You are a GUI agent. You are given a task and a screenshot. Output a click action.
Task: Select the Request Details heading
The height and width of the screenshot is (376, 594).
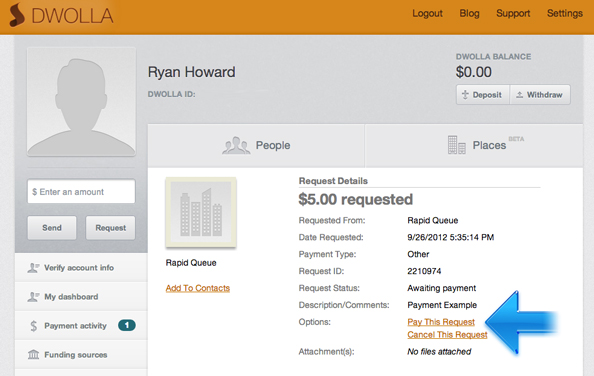click(333, 181)
